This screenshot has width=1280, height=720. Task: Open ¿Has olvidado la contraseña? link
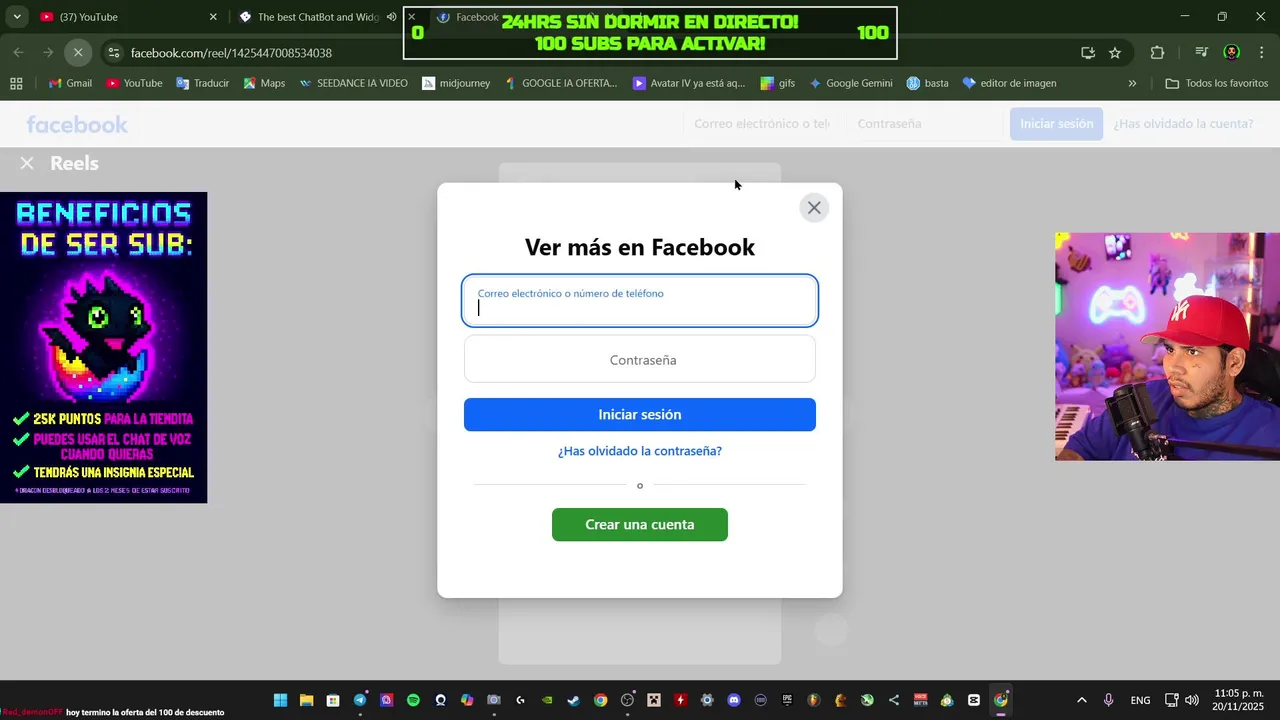click(640, 451)
